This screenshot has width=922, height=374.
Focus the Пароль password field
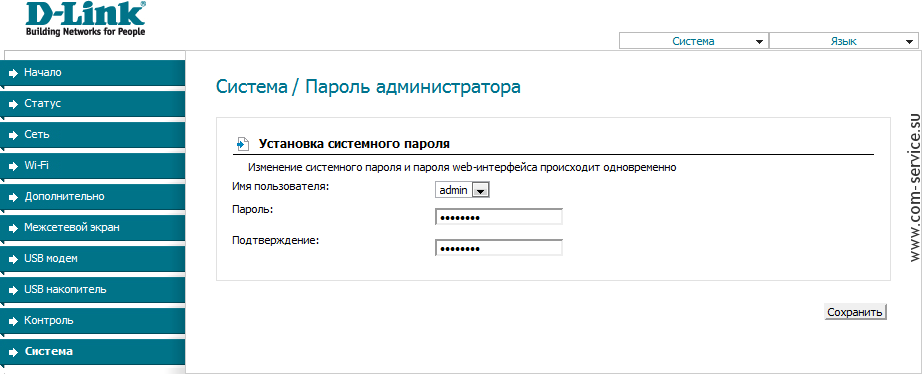click(x=499, y=217)
